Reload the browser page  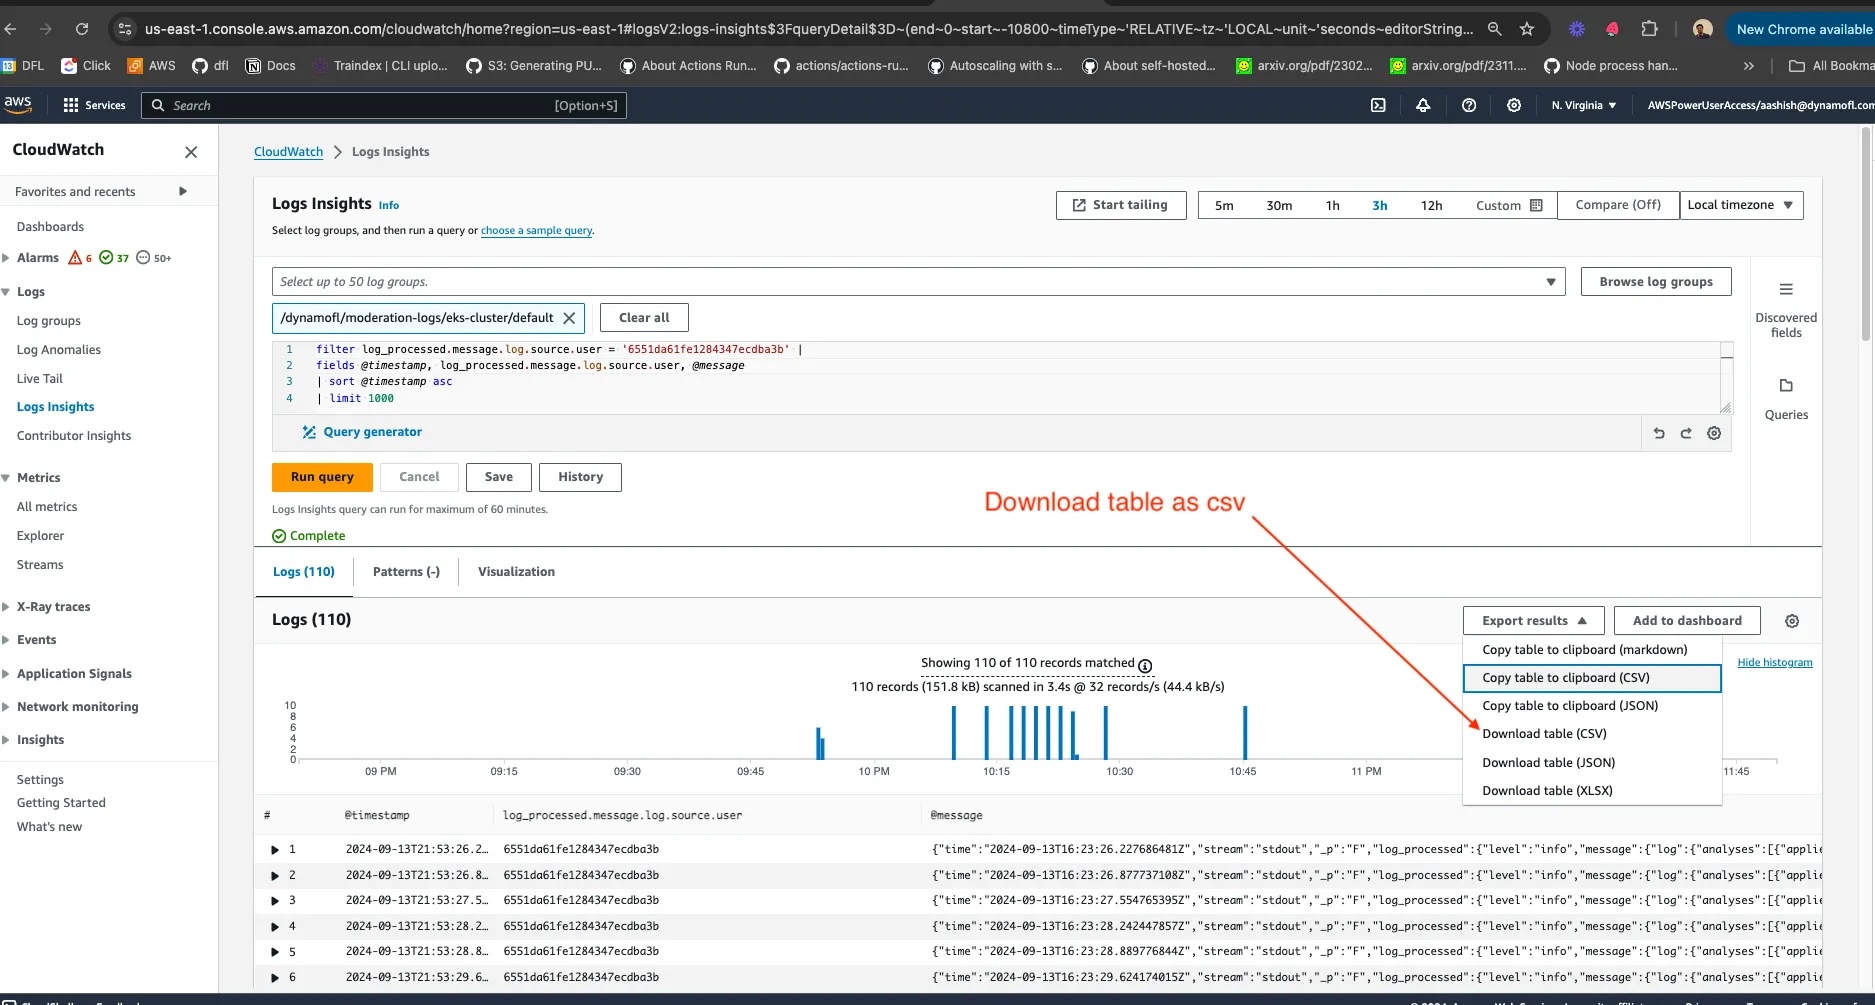pyautogui.click(x=82, y=29)
